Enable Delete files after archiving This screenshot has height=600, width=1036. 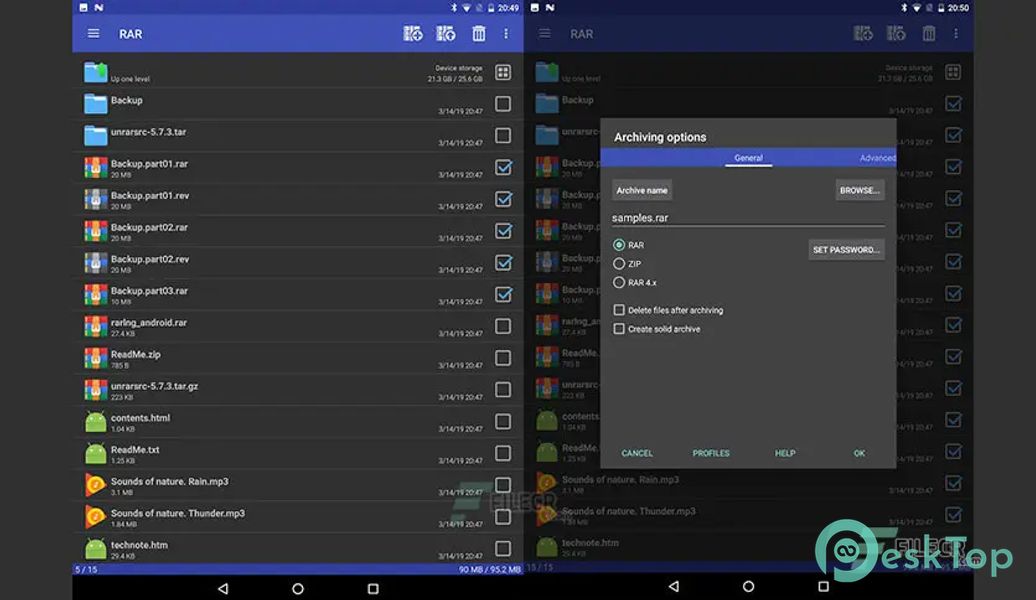click(x=619, y=310)
